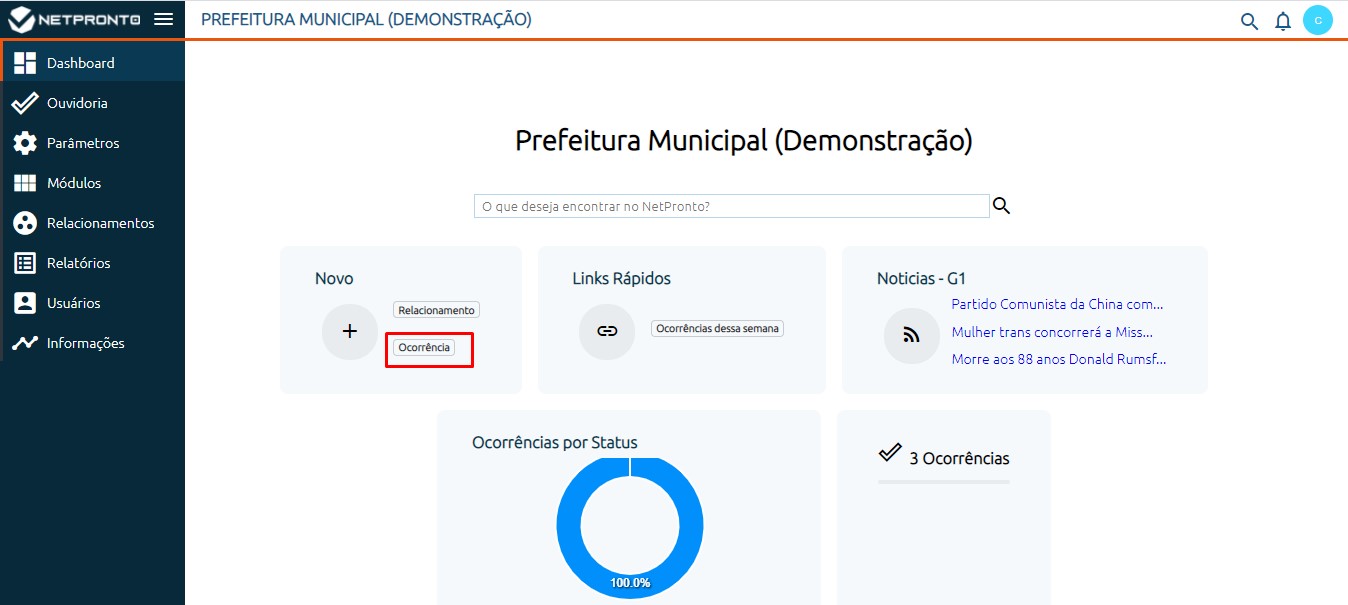Screen dimensions: 1348x605
Task: Click the PREFEITURA MUNICIPAL header title
Action: (x=366, y=19)
